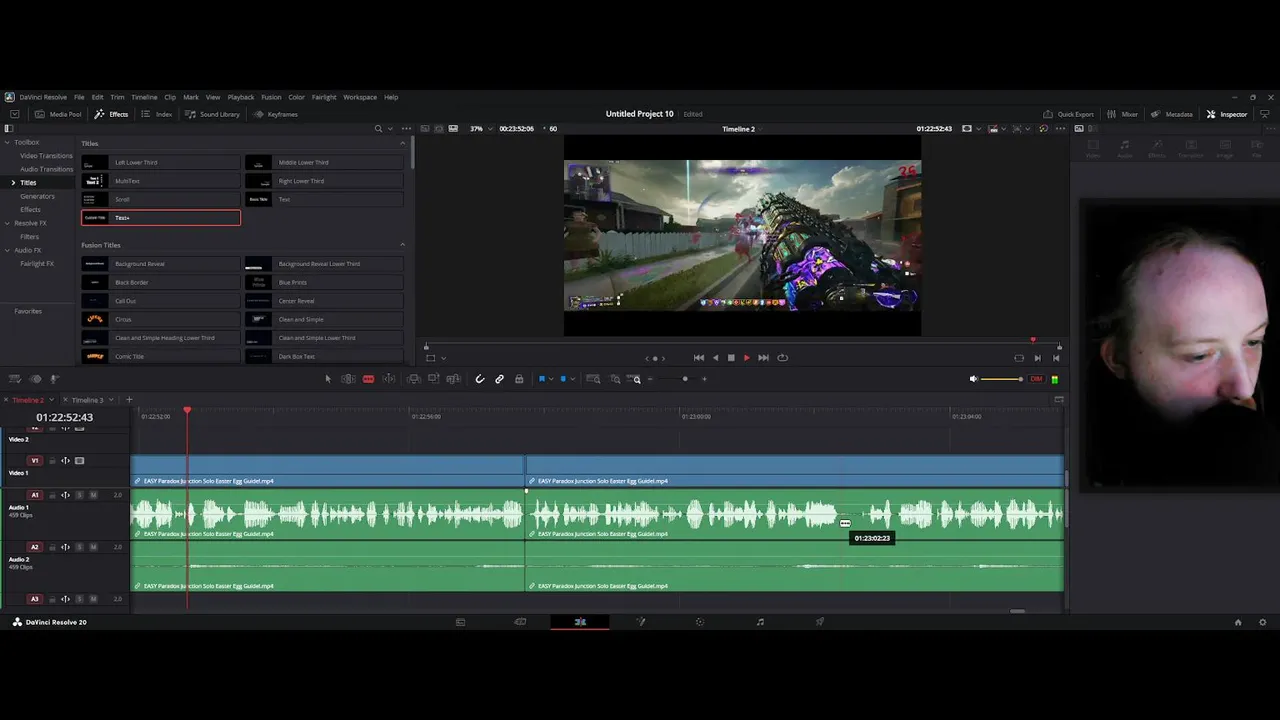
Task: Toggle the red DIM audio button
Action: coord(1036,379)
